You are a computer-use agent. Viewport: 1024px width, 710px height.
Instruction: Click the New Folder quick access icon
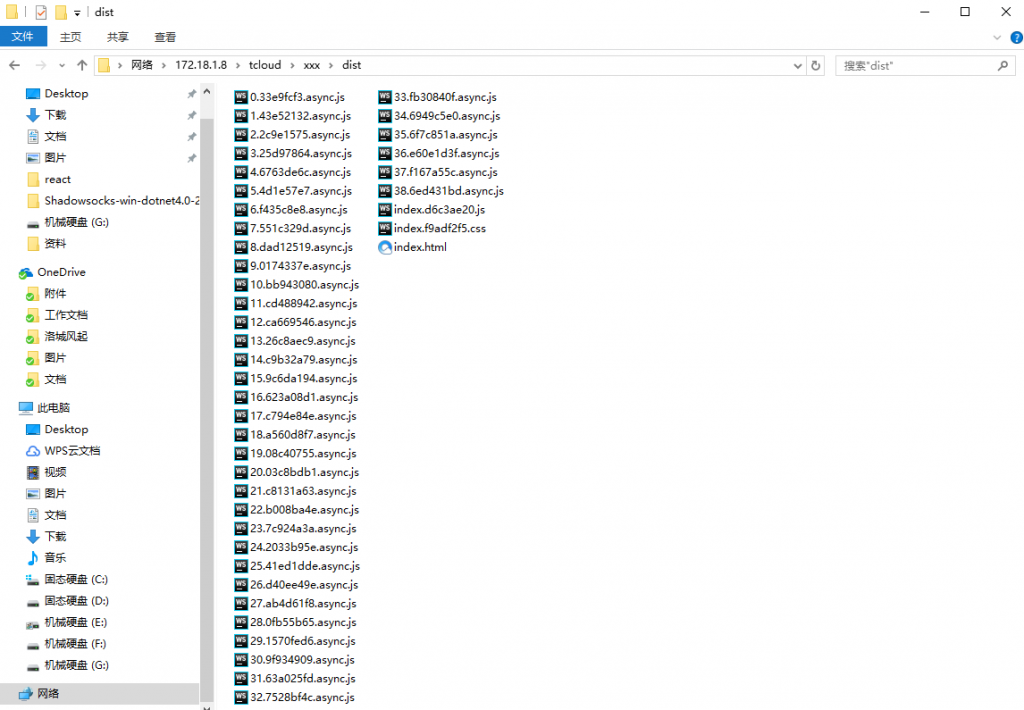tap(61, 12)
